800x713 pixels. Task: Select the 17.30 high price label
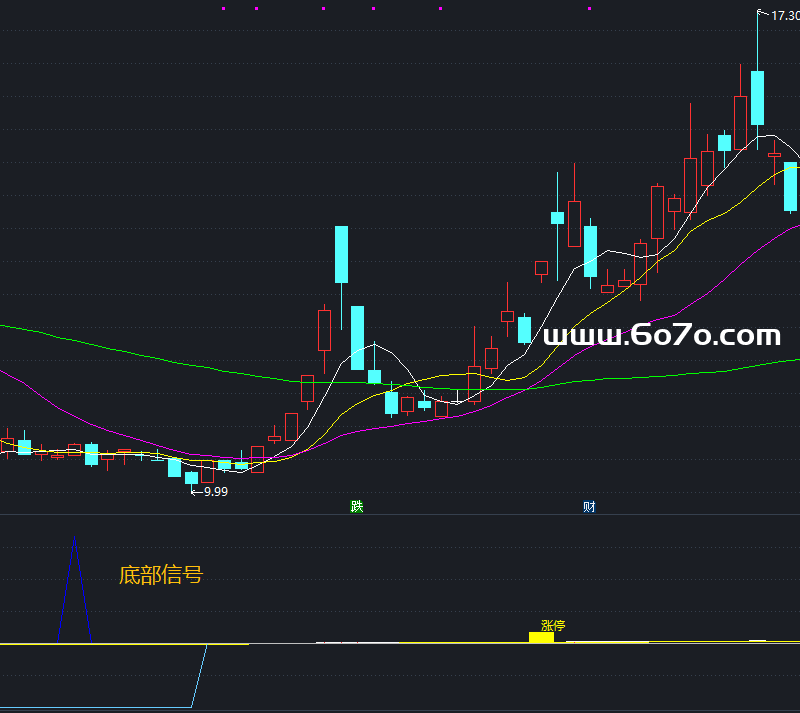coord(783,15)
